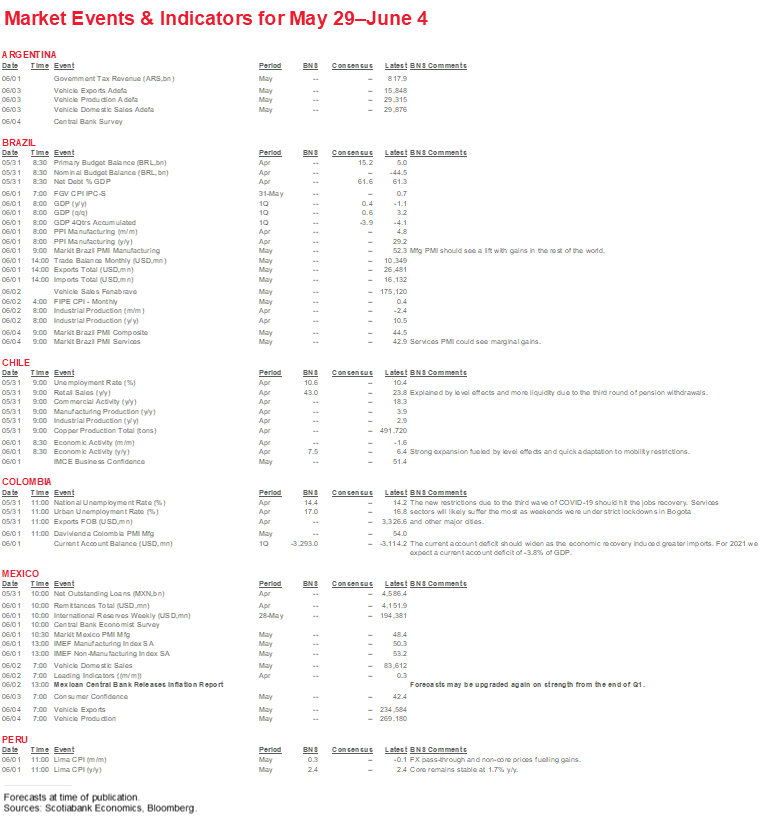Select the PERU section heading
Viewport: 765px width, 832px height.
[16, 739]
